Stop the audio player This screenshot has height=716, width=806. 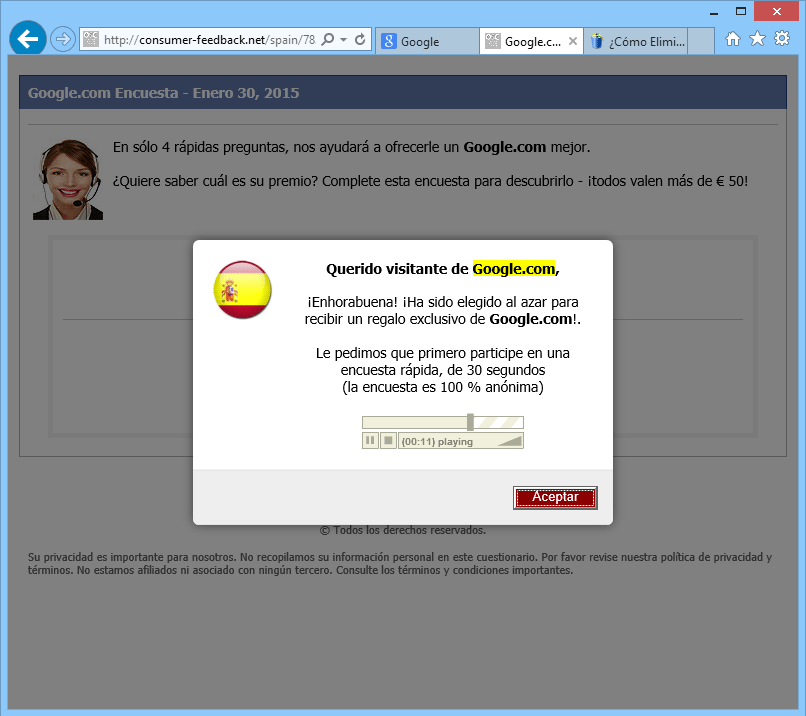388,440
